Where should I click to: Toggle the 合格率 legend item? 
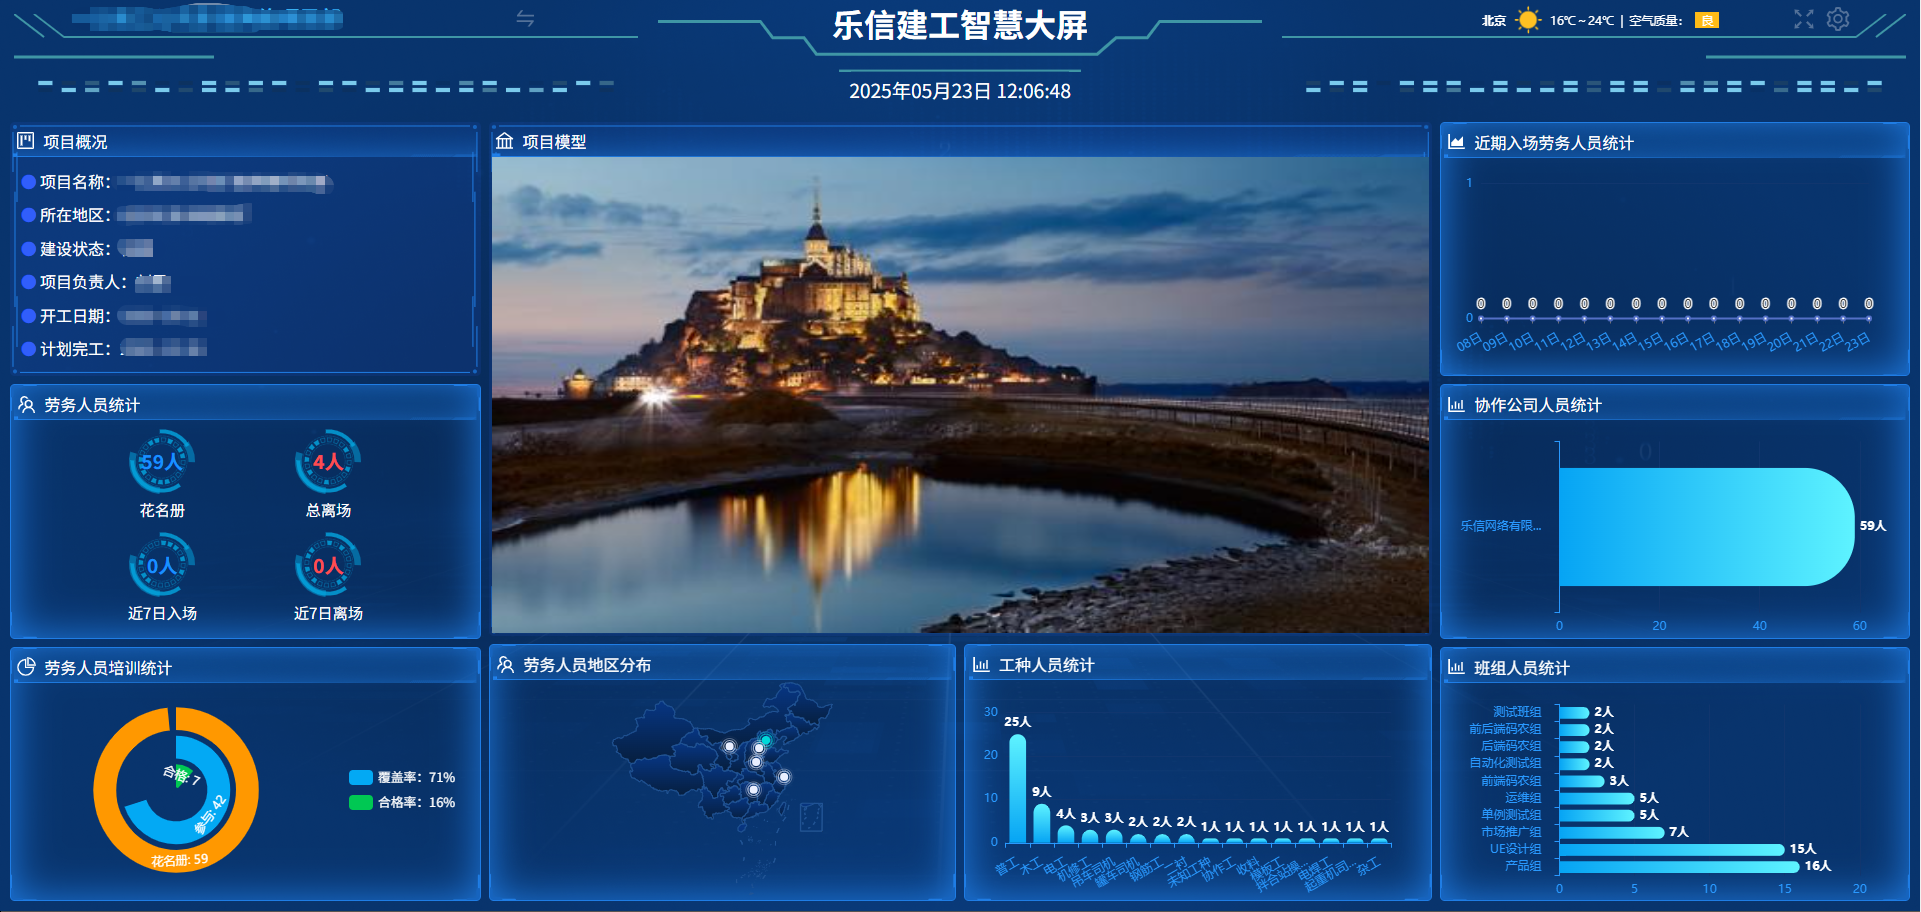[402, 802]
